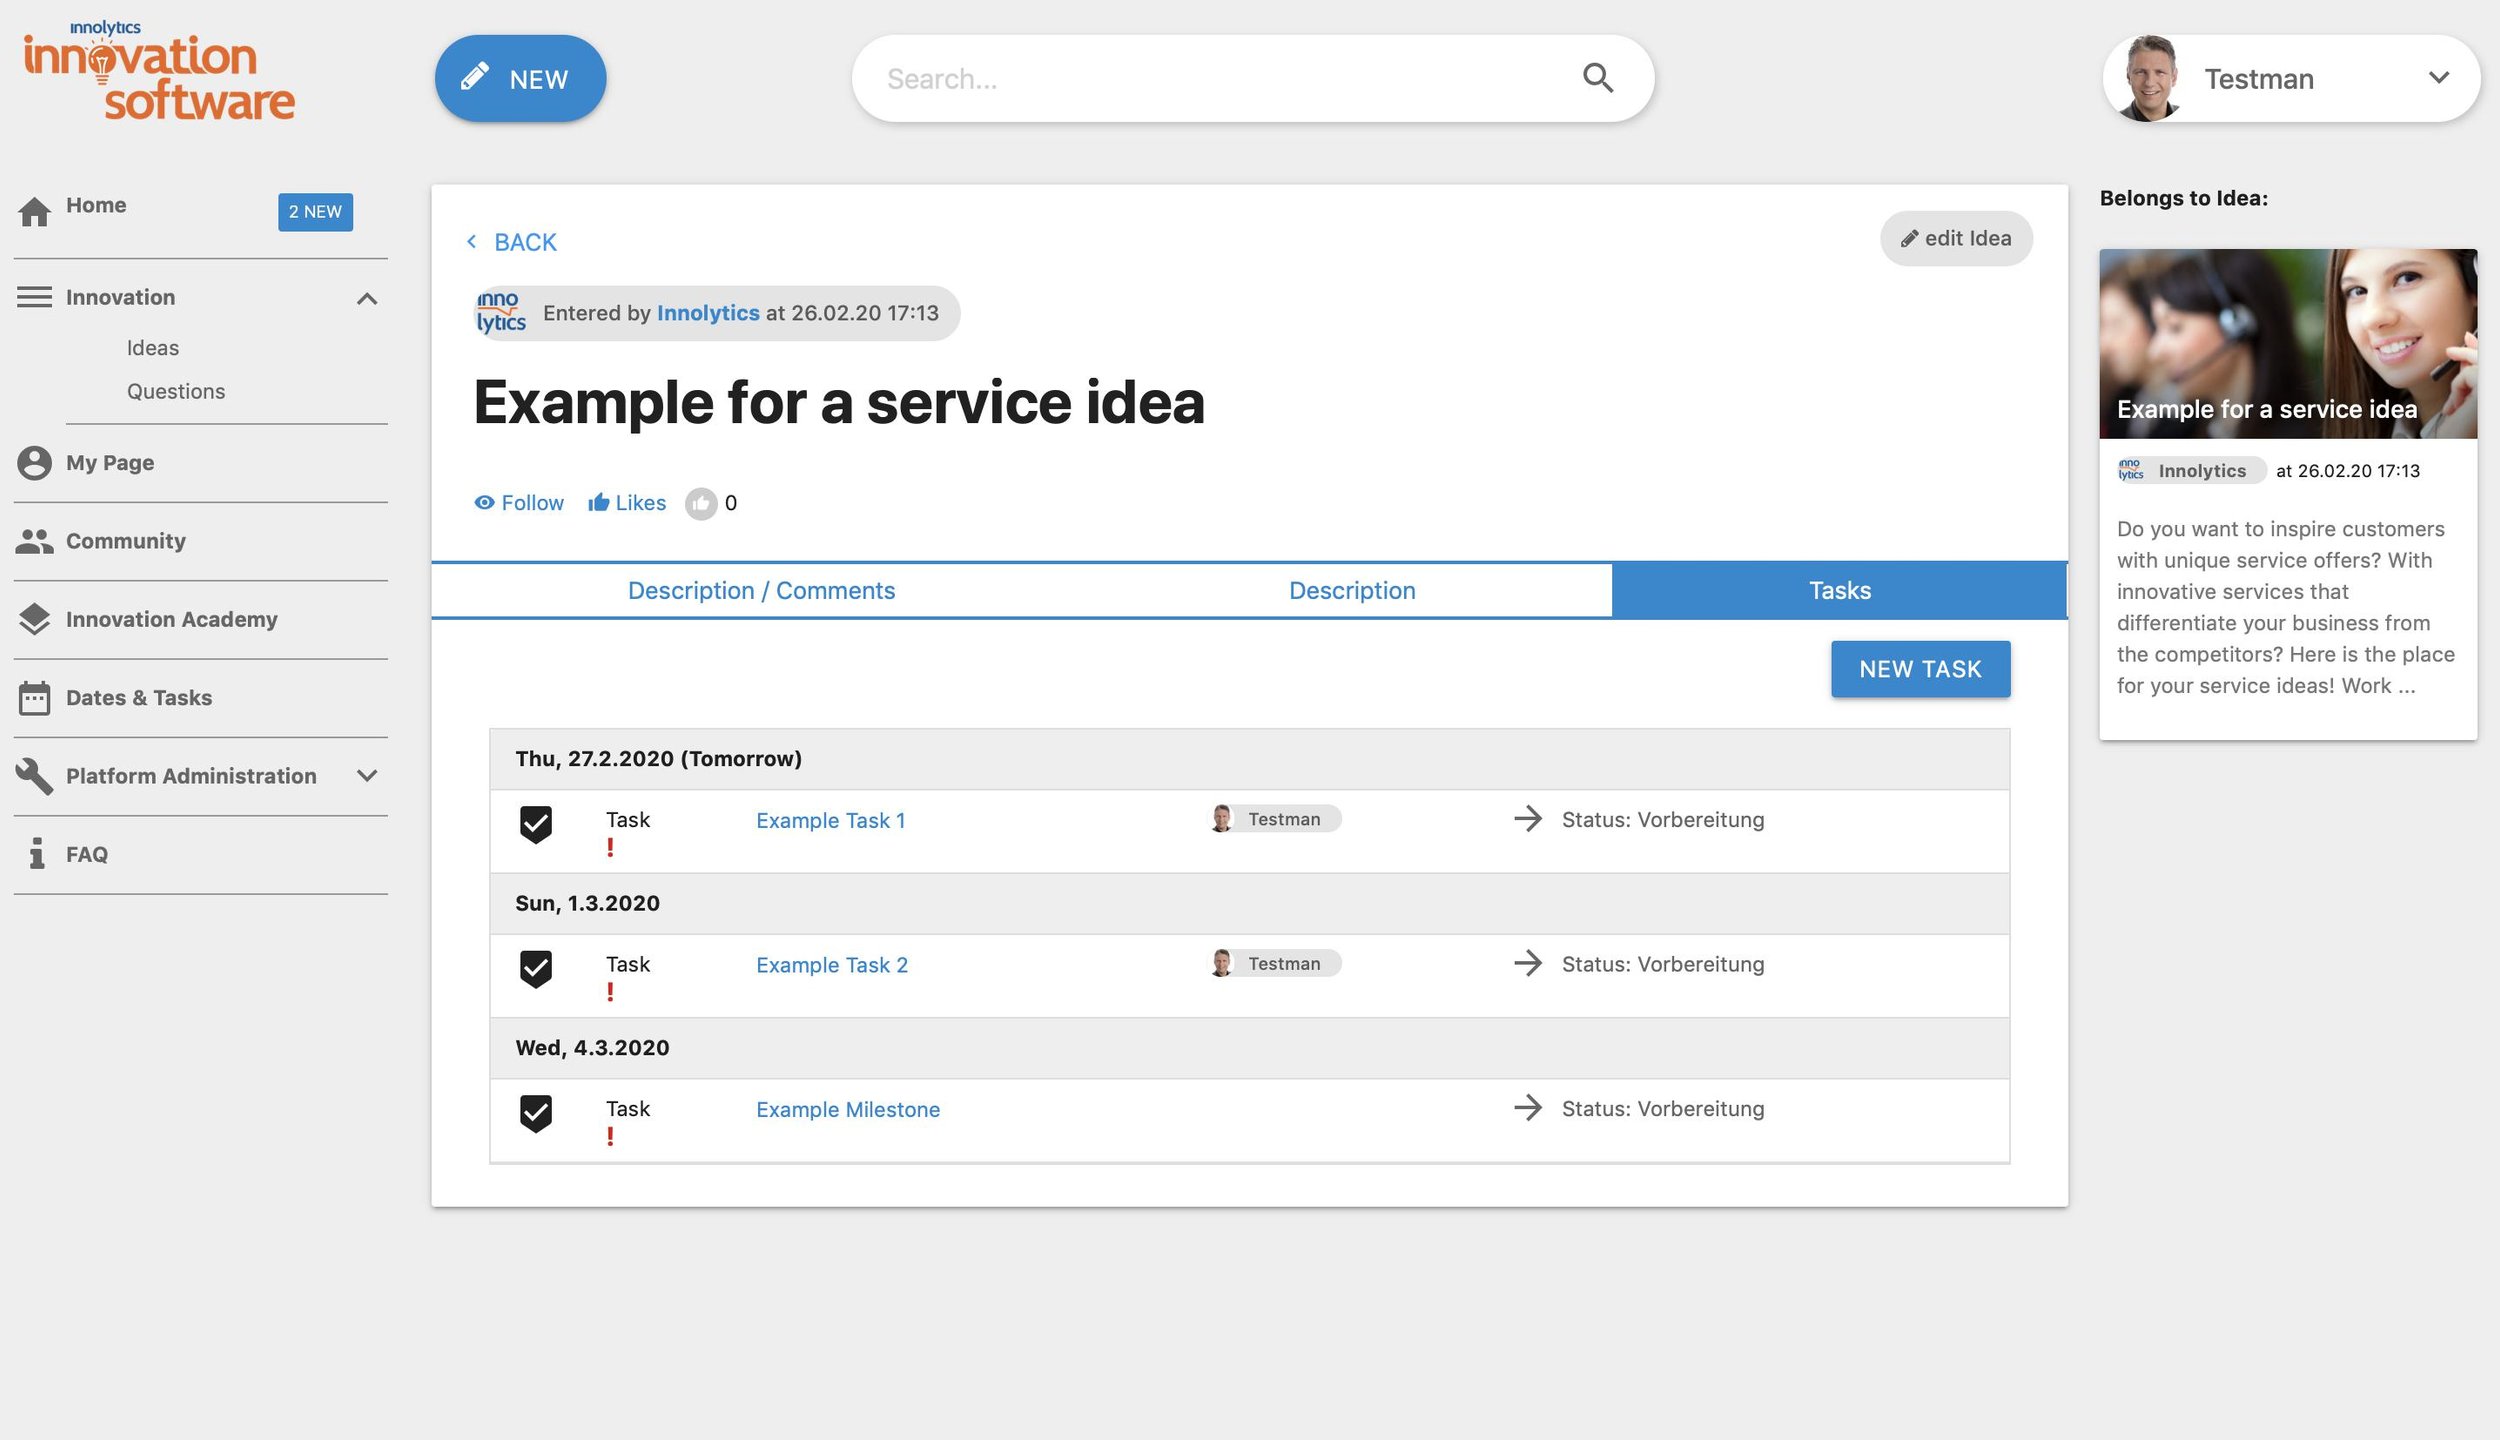Toggle the checkbox for Example Task 2

[x=536, y=968]
